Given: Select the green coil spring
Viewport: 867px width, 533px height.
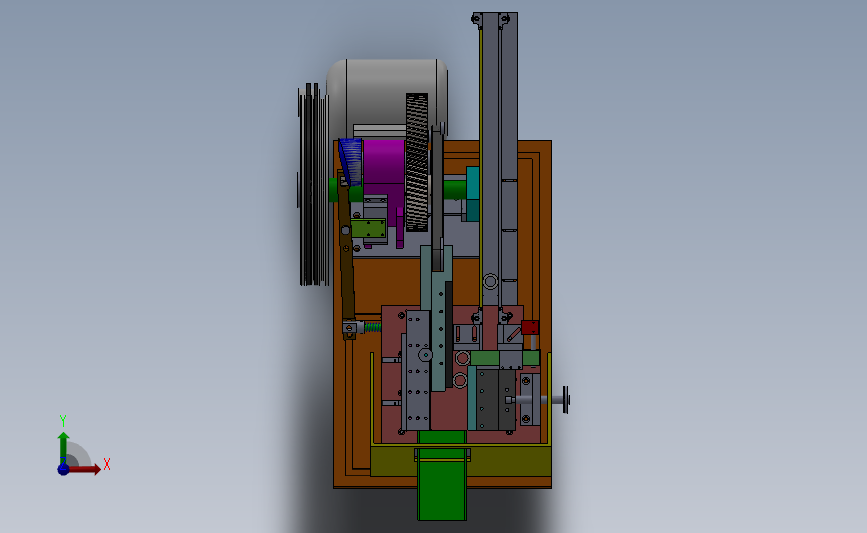Looking at the screenshot, I should click(373, 327).
